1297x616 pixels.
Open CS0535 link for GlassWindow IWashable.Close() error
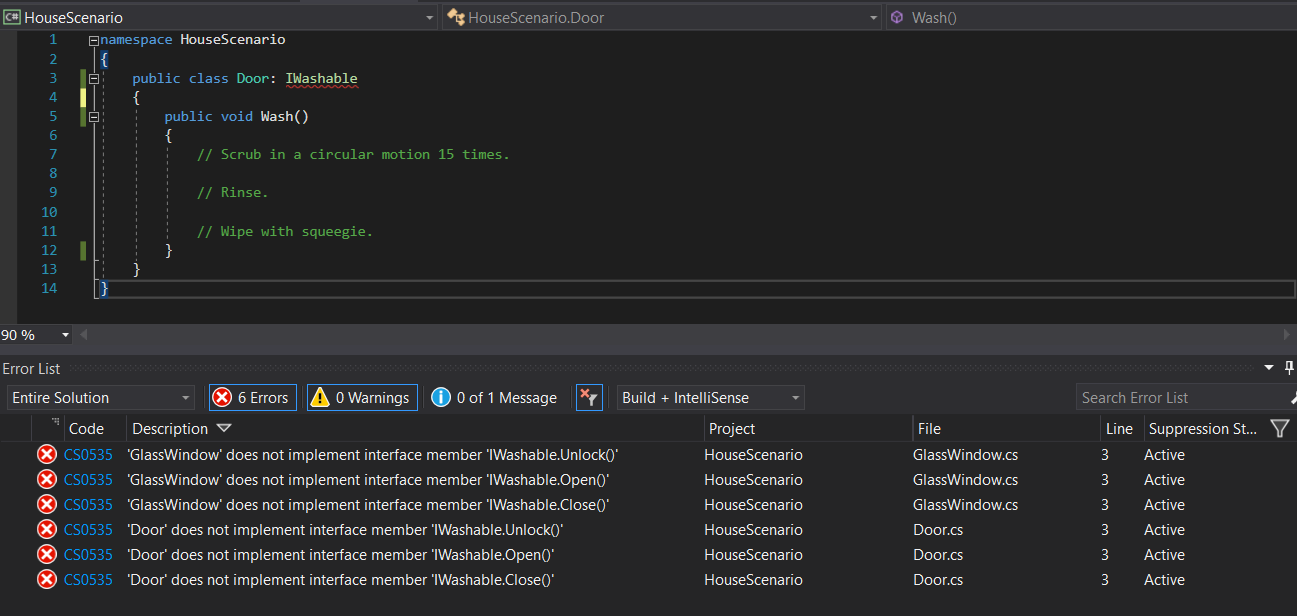coord(88,505)
